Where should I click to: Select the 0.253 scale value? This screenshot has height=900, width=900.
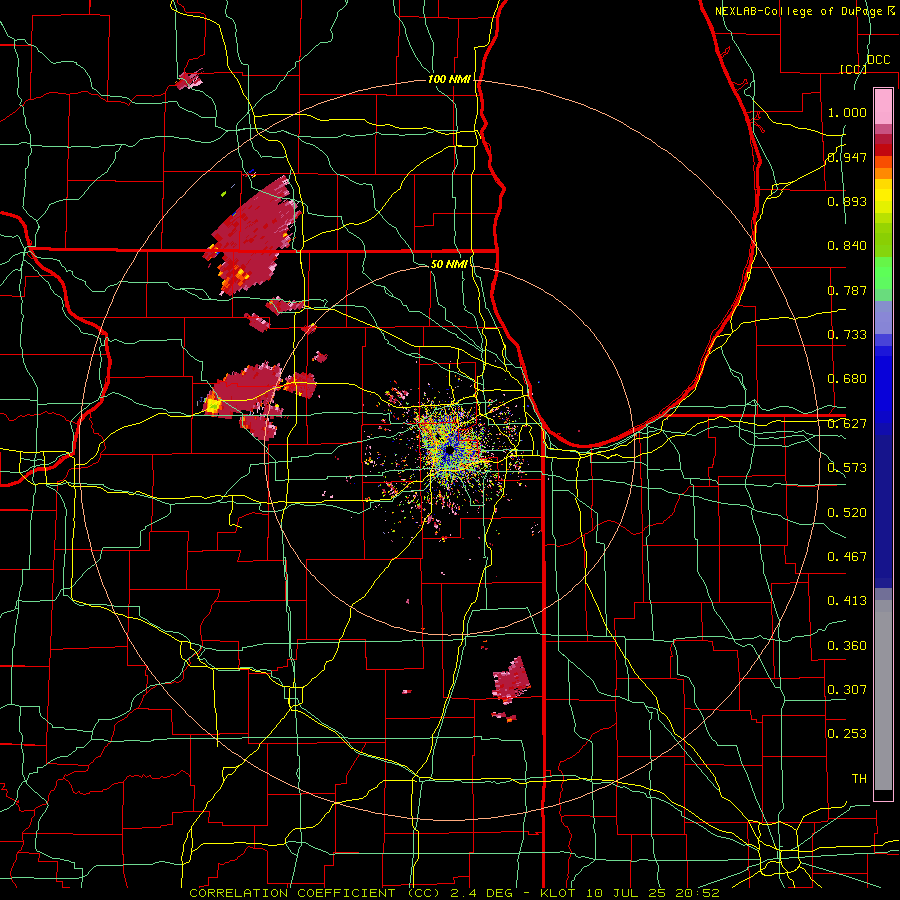pyautogui.click(x=847, y=734)
